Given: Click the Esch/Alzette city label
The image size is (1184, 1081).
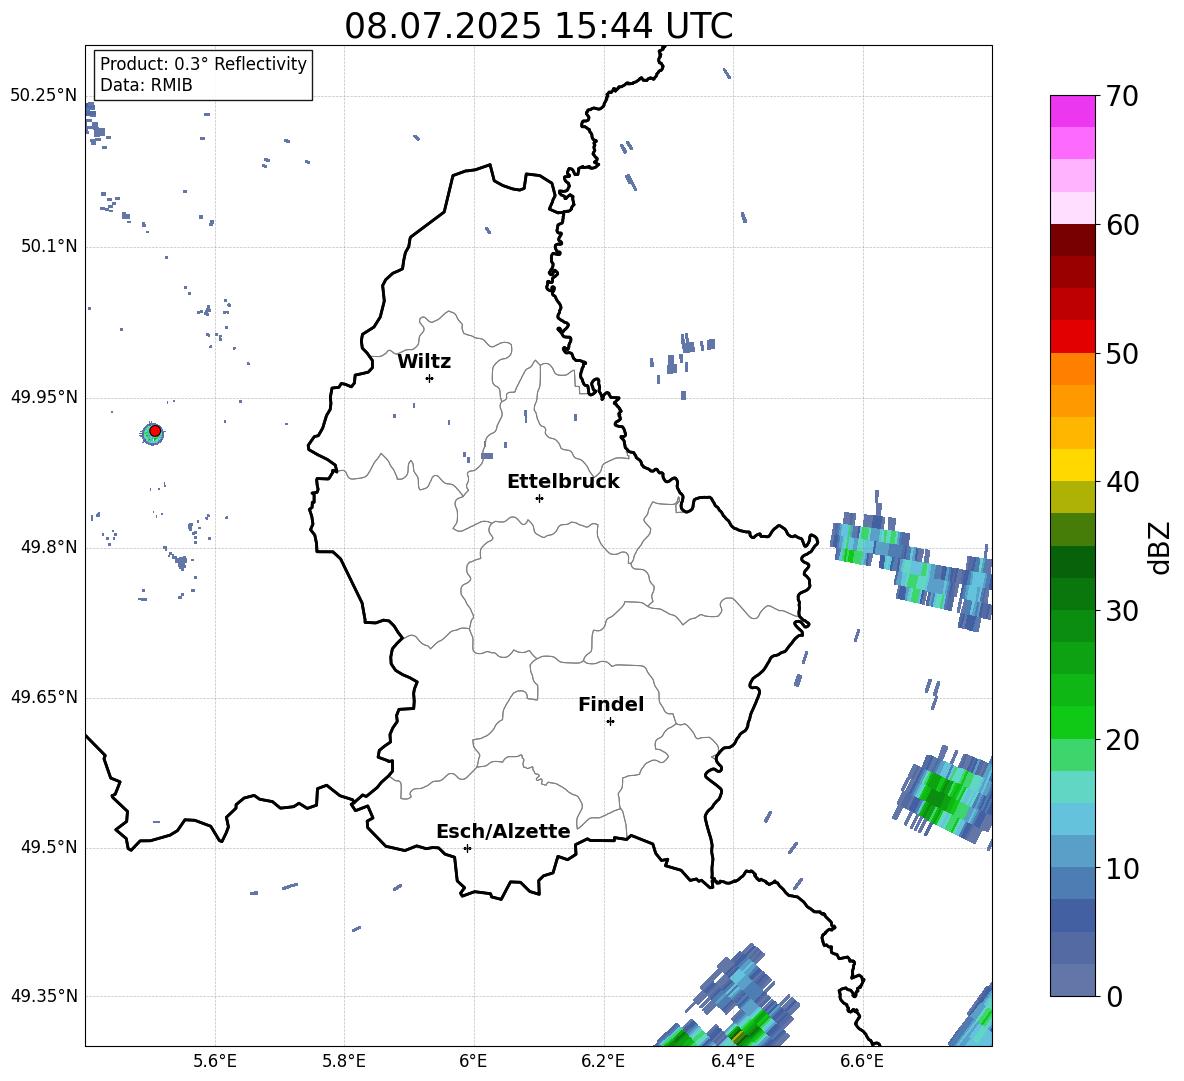Looking at the screenshot, I should pos(503,831).
